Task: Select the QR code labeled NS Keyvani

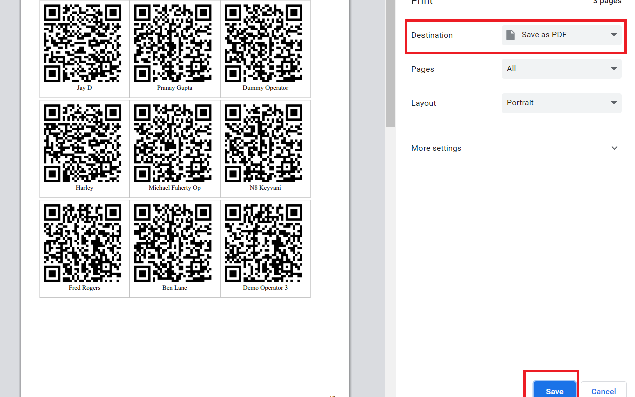Action: (264, 143)
